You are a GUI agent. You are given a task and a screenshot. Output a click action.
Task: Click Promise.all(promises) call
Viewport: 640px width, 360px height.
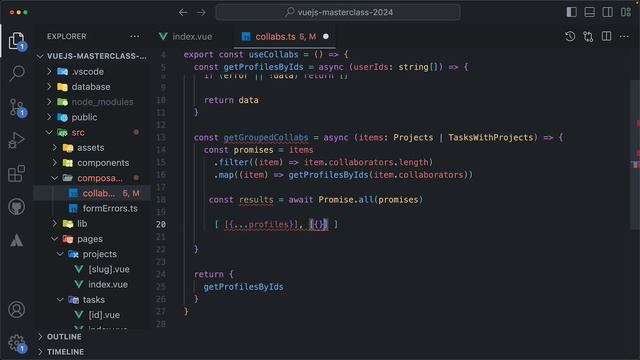click(371, 200)
